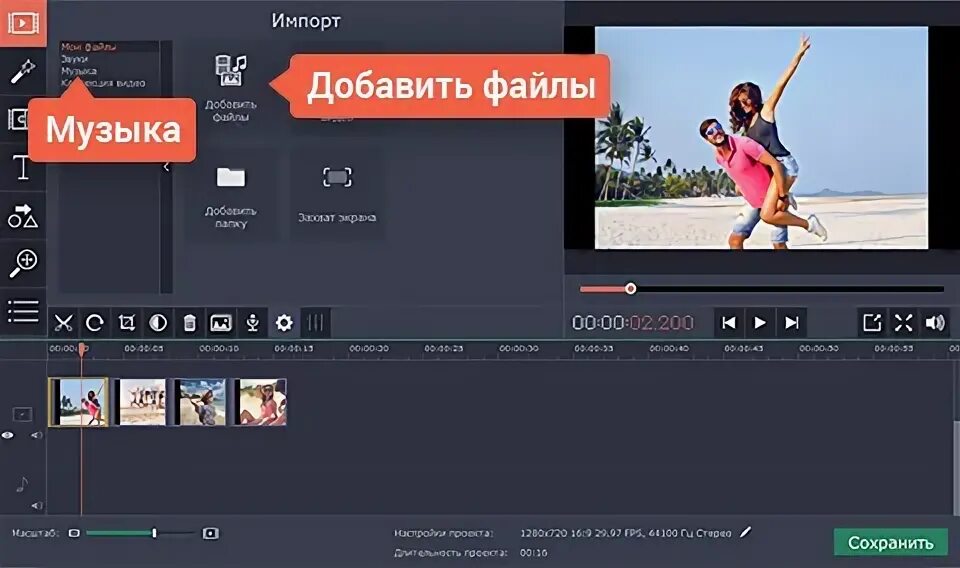The height and width of the screenshot is (568, 960).
Task: Skip to next frame in player
Action: 792,323
